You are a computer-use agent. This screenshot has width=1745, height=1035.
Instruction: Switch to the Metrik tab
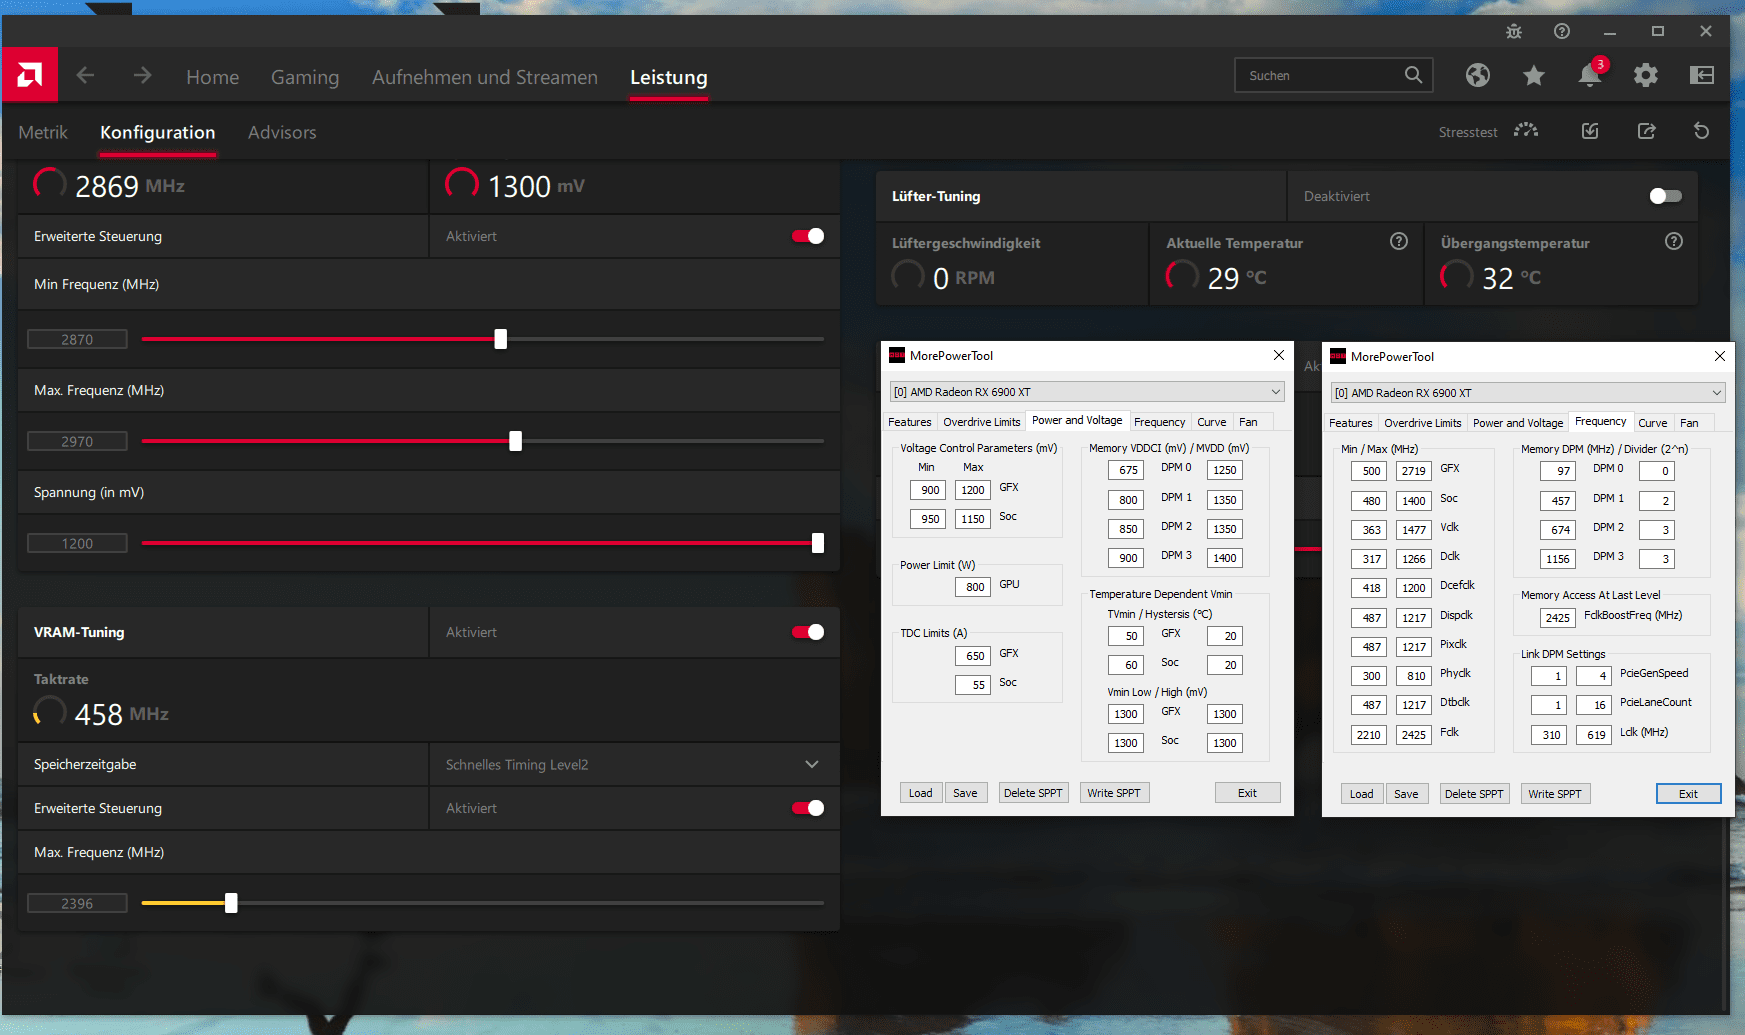(x=43, y=132)
